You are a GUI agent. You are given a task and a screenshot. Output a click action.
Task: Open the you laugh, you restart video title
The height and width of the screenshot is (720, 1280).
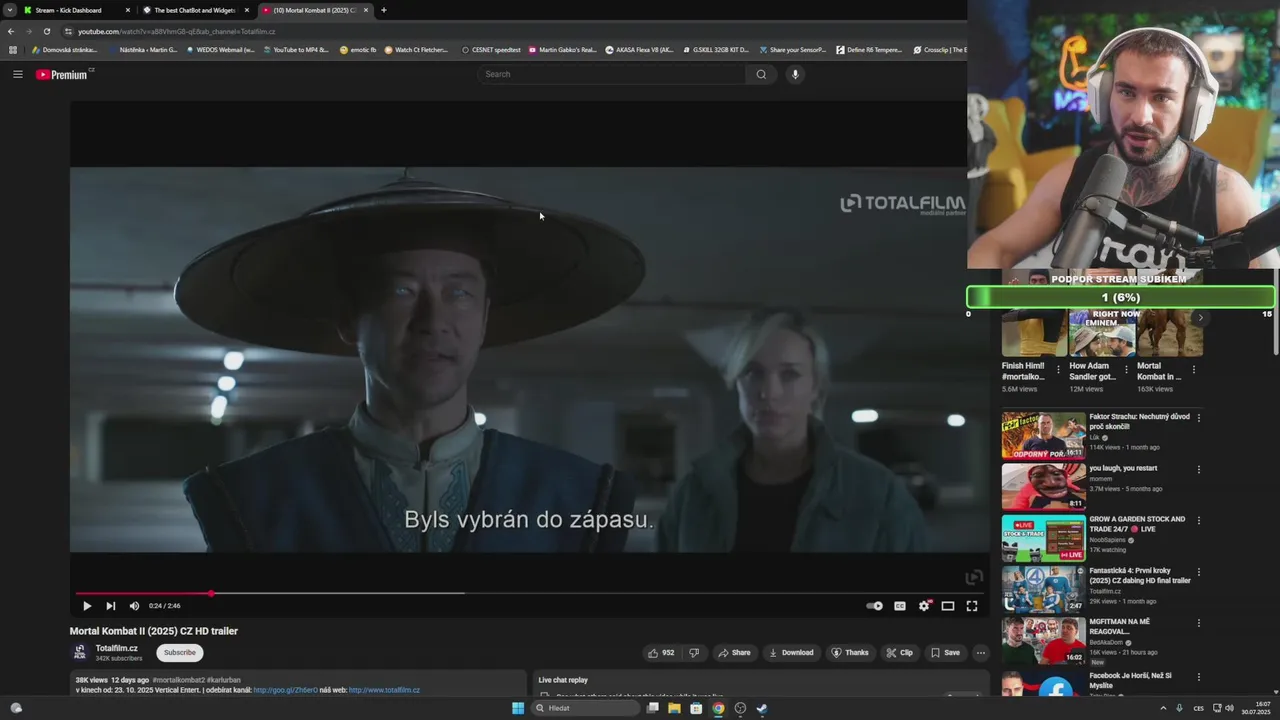1123,468
